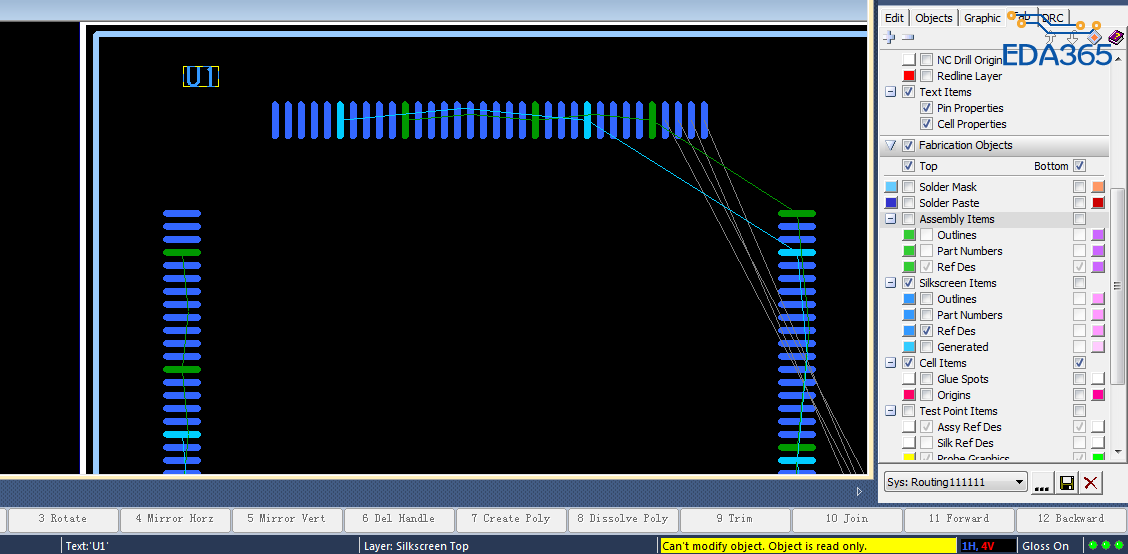Click the panel vertical scrollbar thumb
The width and height of the screenshot is (1128, 554).
1117,284
